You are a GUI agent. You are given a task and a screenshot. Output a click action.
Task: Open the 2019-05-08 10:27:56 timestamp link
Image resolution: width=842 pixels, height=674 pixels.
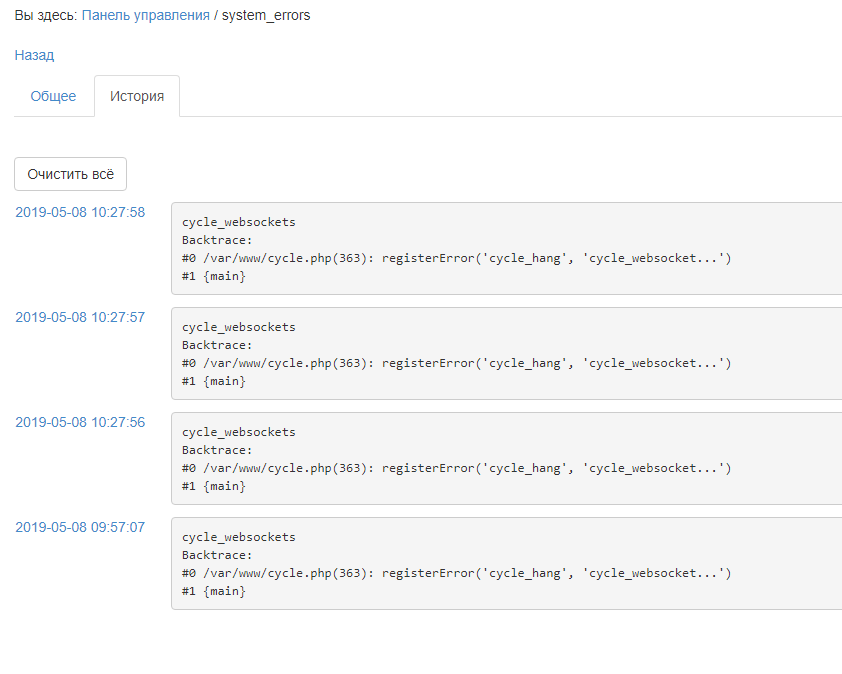pos(80,422)
